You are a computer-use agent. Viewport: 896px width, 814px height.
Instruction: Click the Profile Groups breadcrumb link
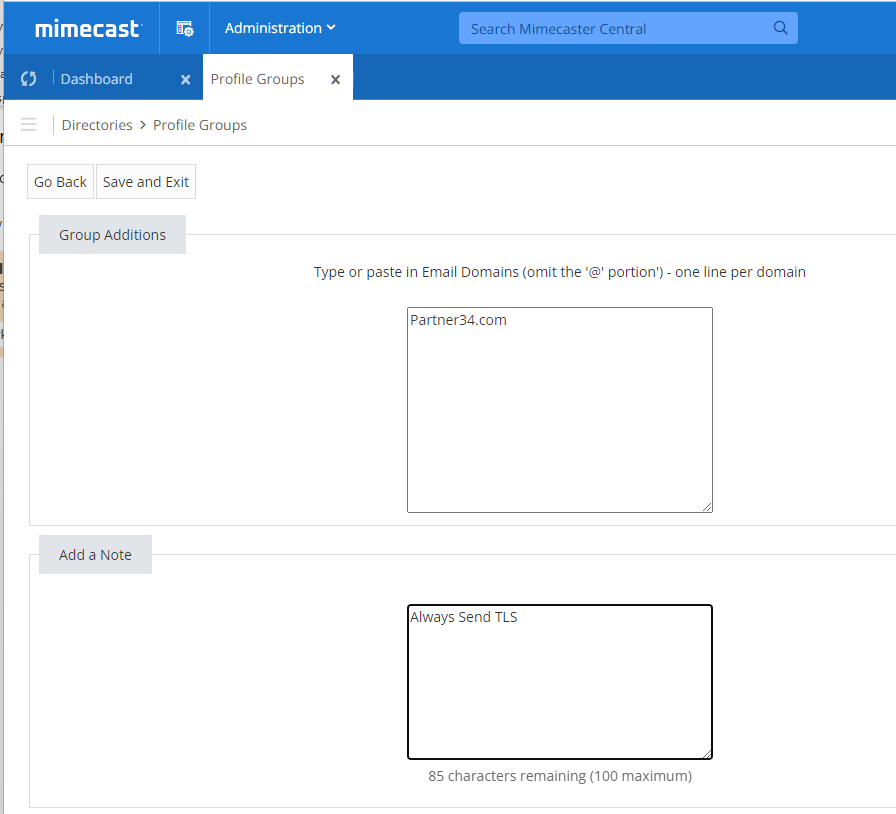point(199,124)
